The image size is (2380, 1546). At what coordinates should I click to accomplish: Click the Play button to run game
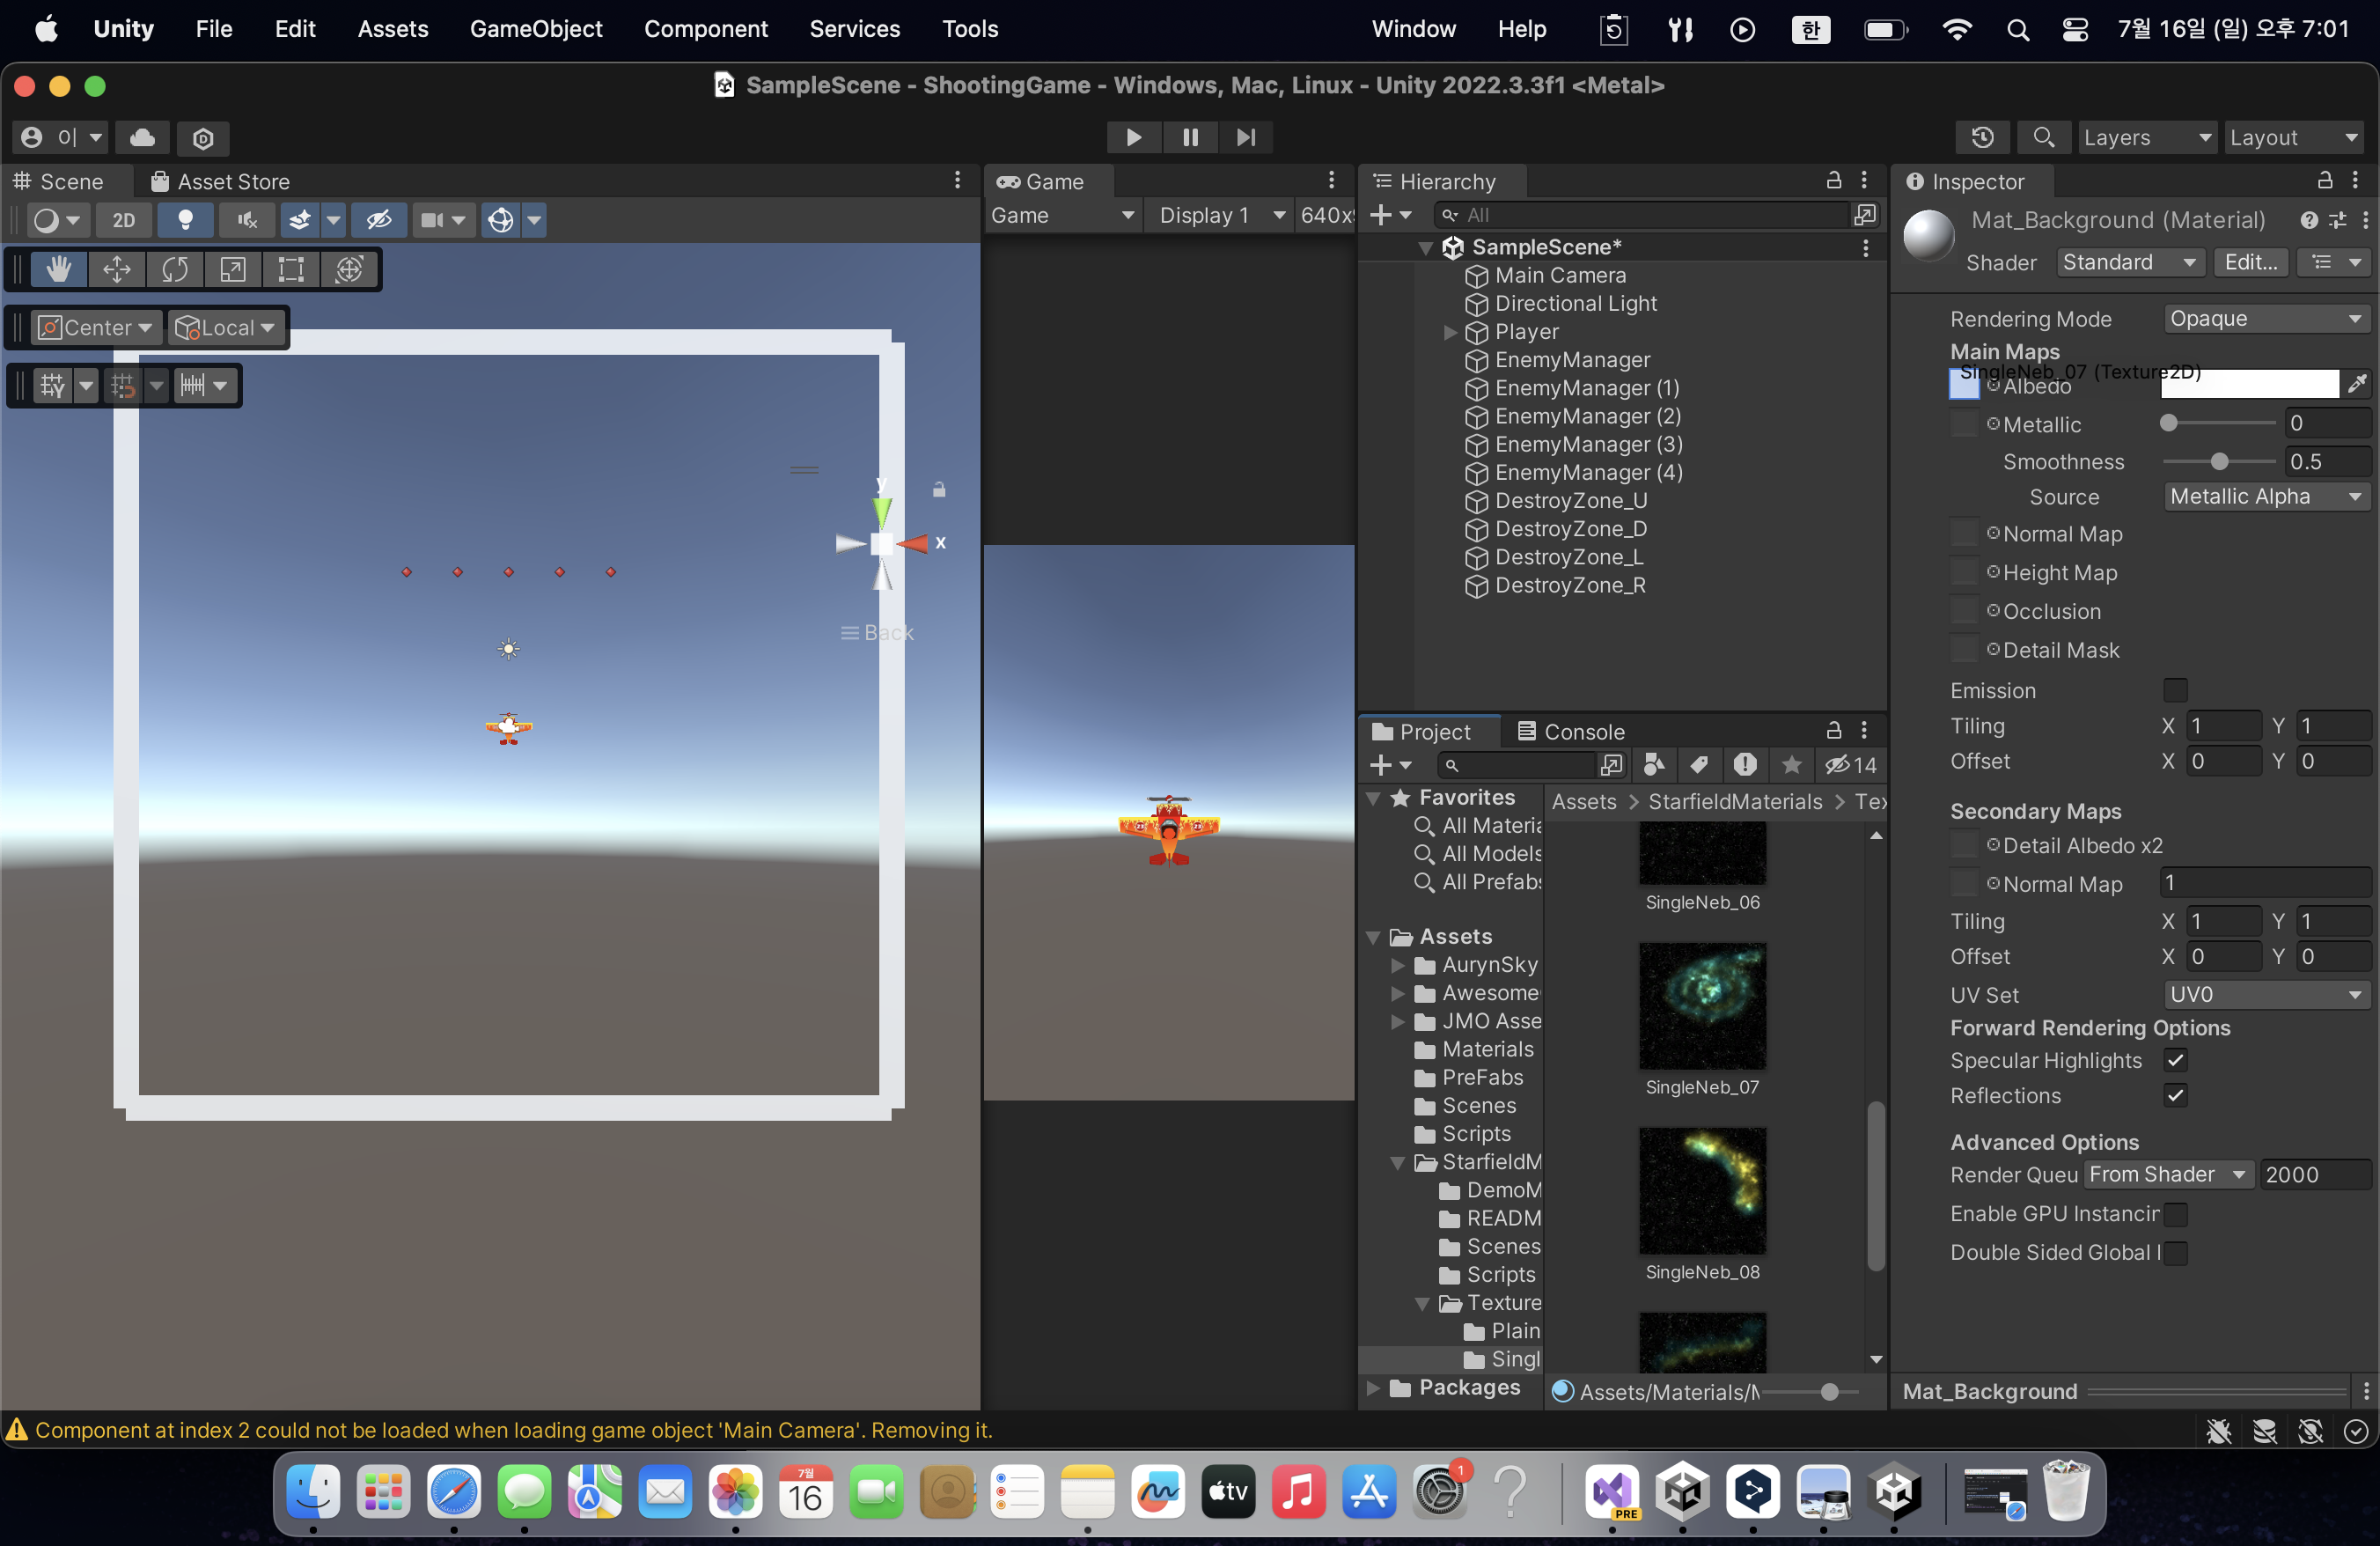point(1133,137)
